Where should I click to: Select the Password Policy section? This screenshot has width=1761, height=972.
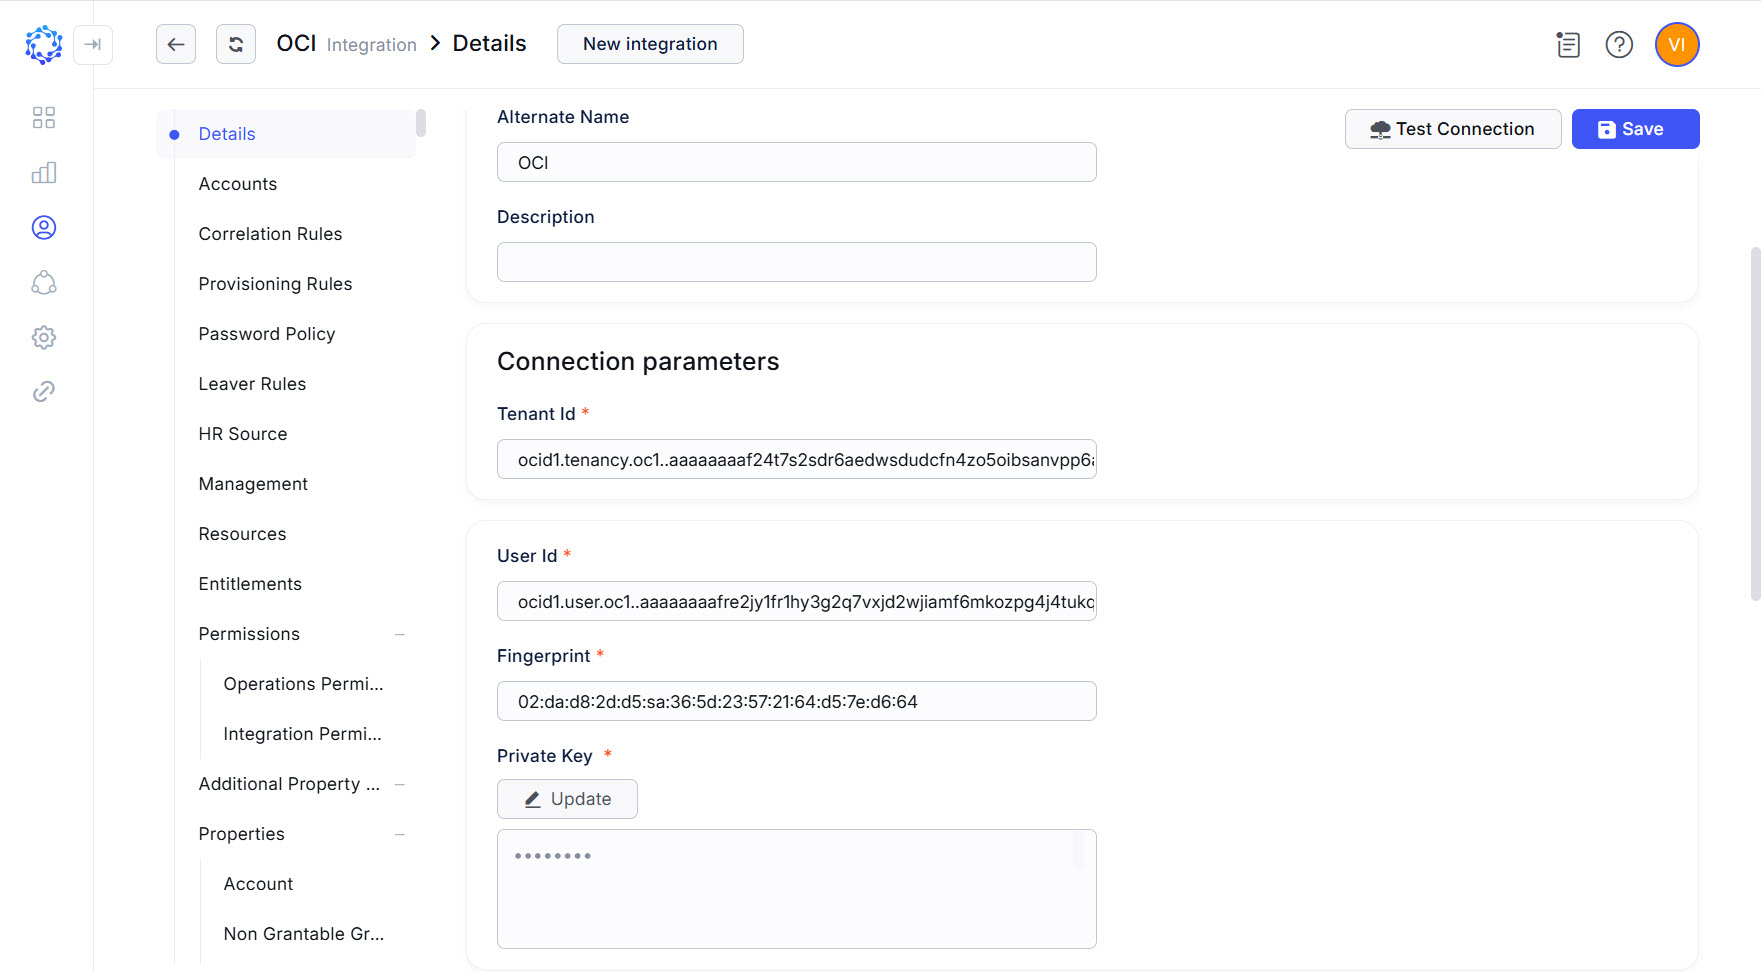(266, 333)
